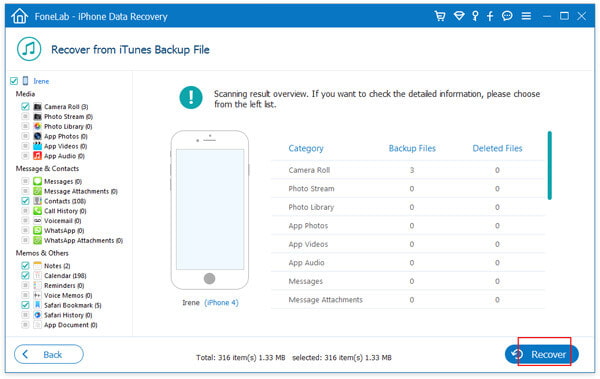Viewport: 600px width, 379px height.
Task: Uncheck the Contacts (108) checkbox
Action: [x=25, y=201]
